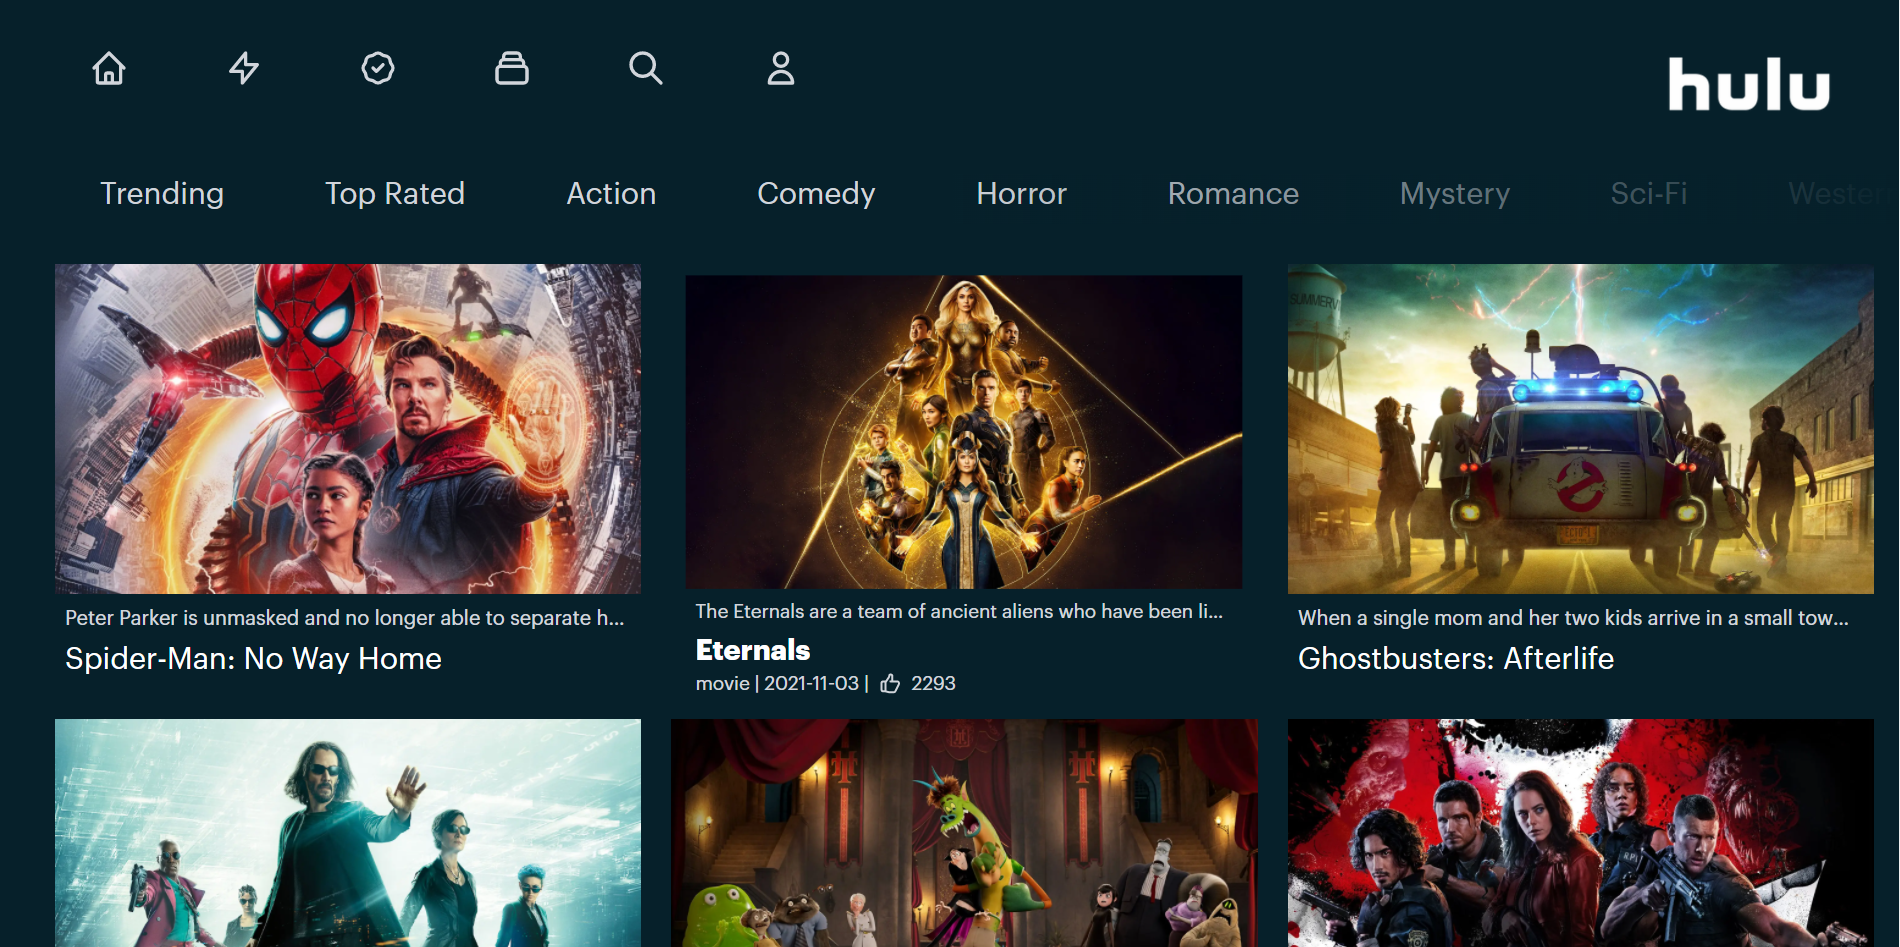Click the verified badge checkmark icon
The image size is (1900, 947).
click(378, 68)
